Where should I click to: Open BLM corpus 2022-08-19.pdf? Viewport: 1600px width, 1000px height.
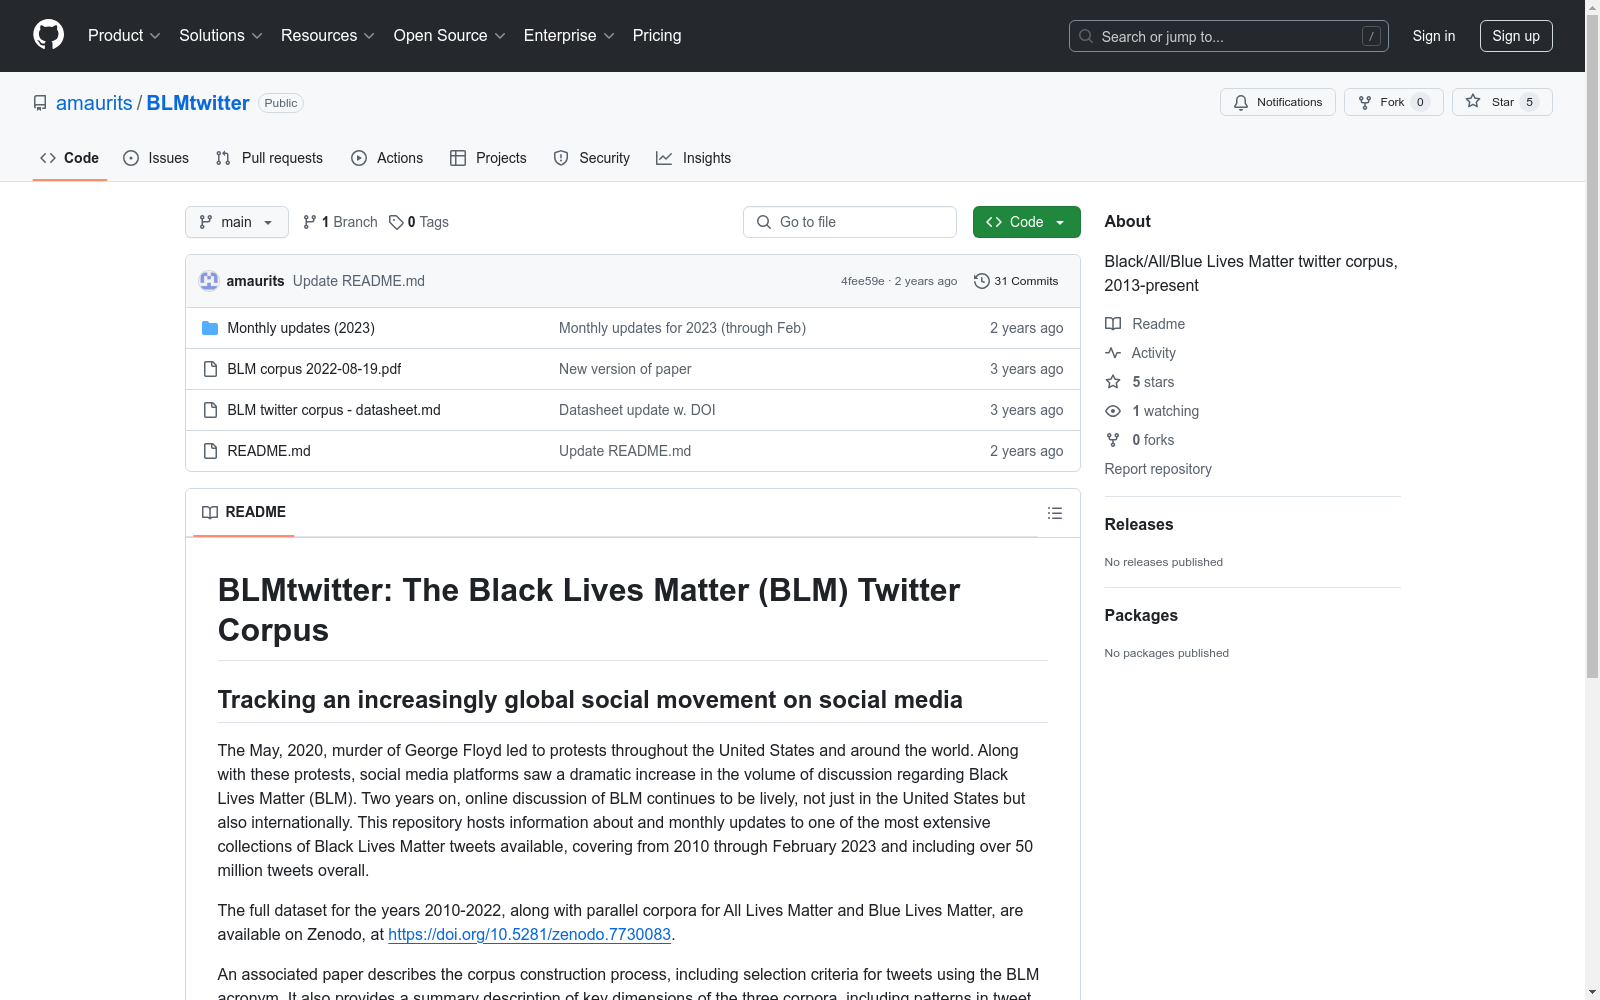tap(314, 369)
